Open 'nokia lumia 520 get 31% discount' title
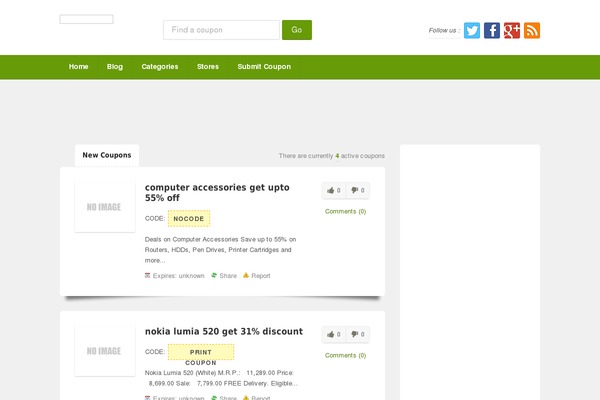Screen dimensions: 600x400 (224, 331)
